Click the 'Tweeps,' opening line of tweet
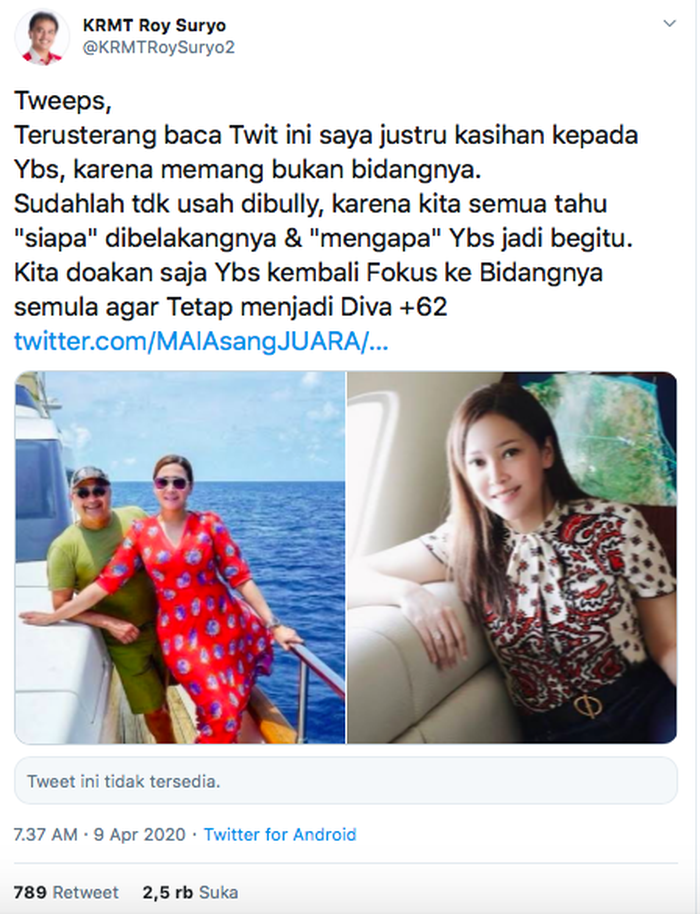The image size is (700, 914). pos(62,101)
